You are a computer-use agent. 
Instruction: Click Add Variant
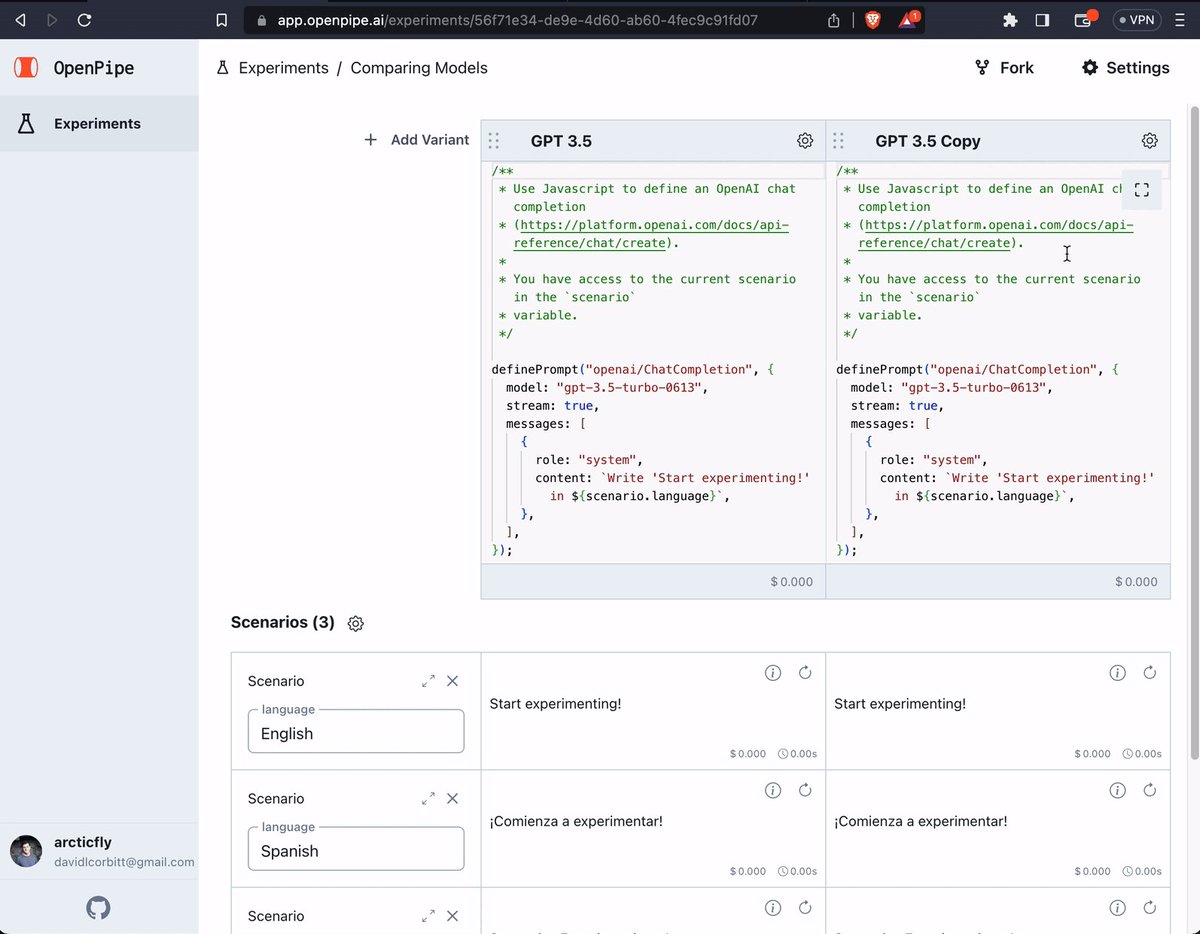(x=416, y=140)
